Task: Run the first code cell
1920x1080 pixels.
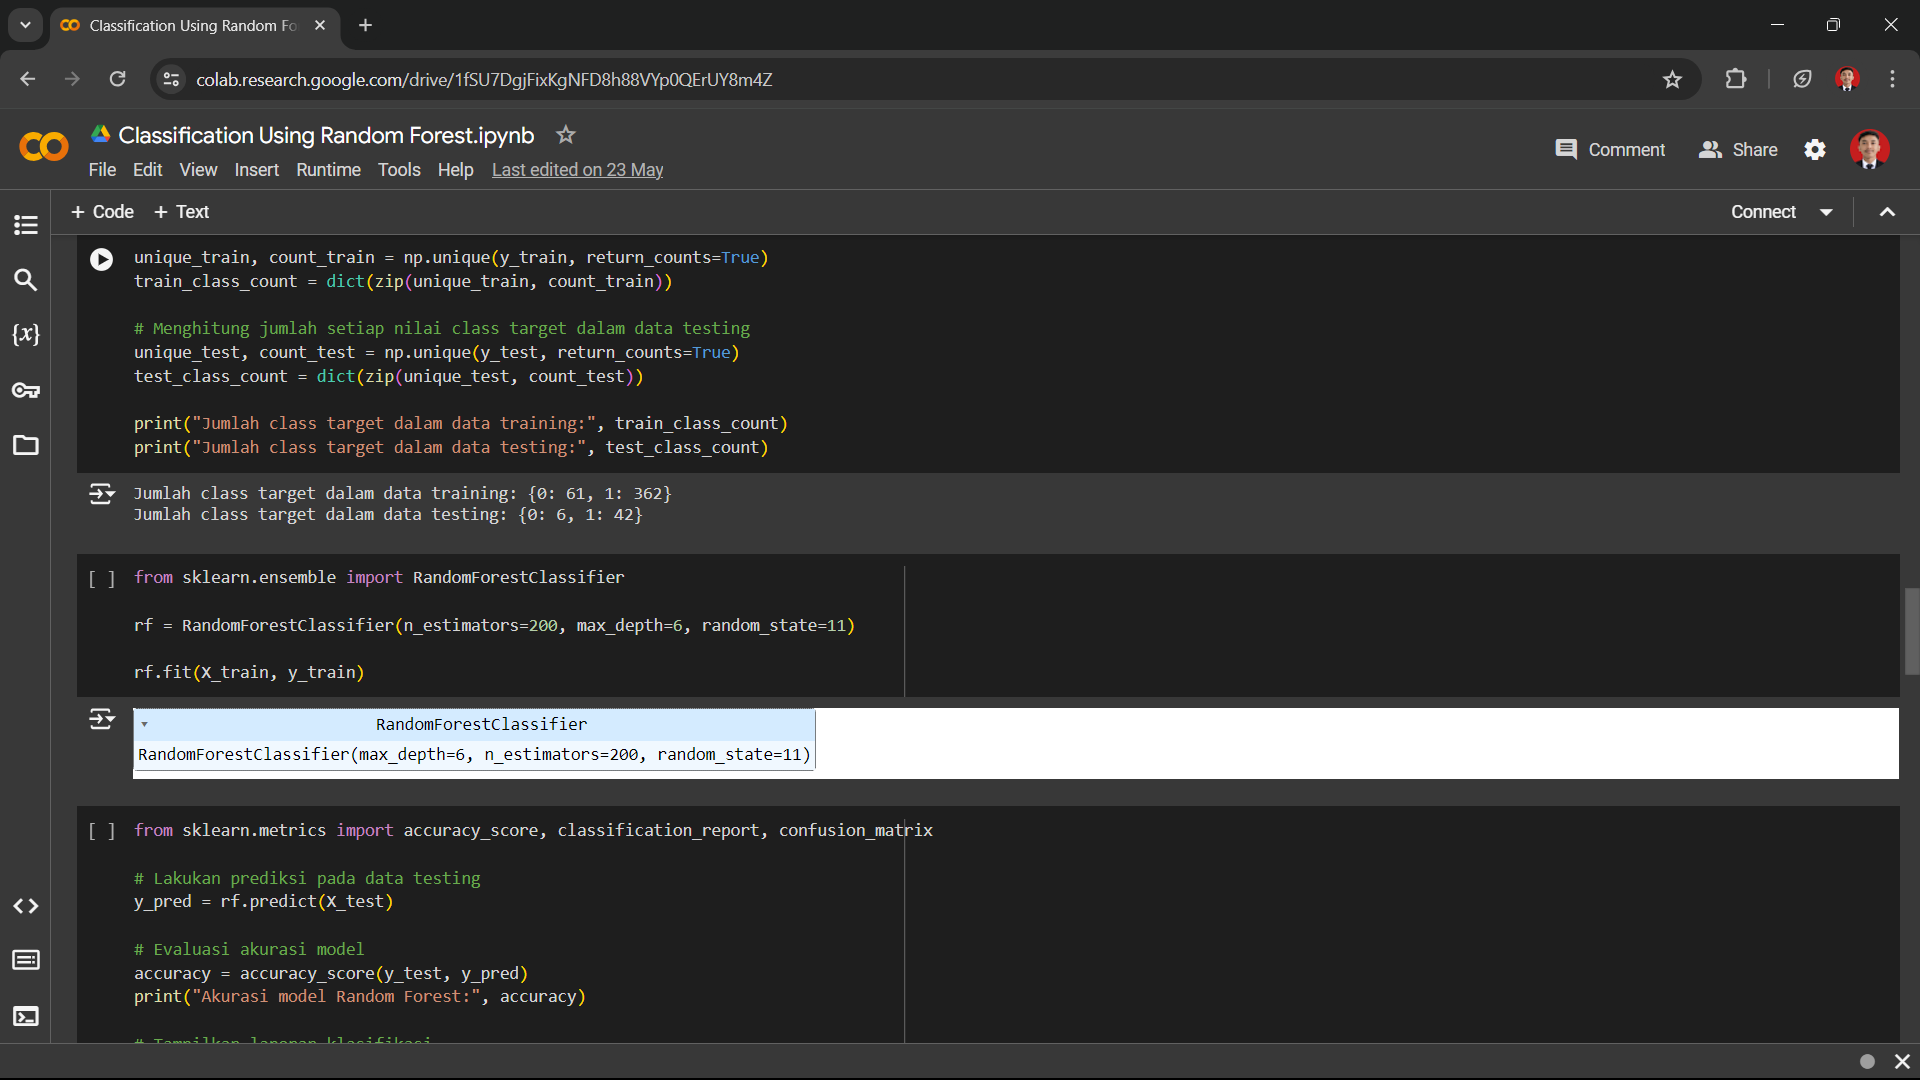Action: click(101, 260)
